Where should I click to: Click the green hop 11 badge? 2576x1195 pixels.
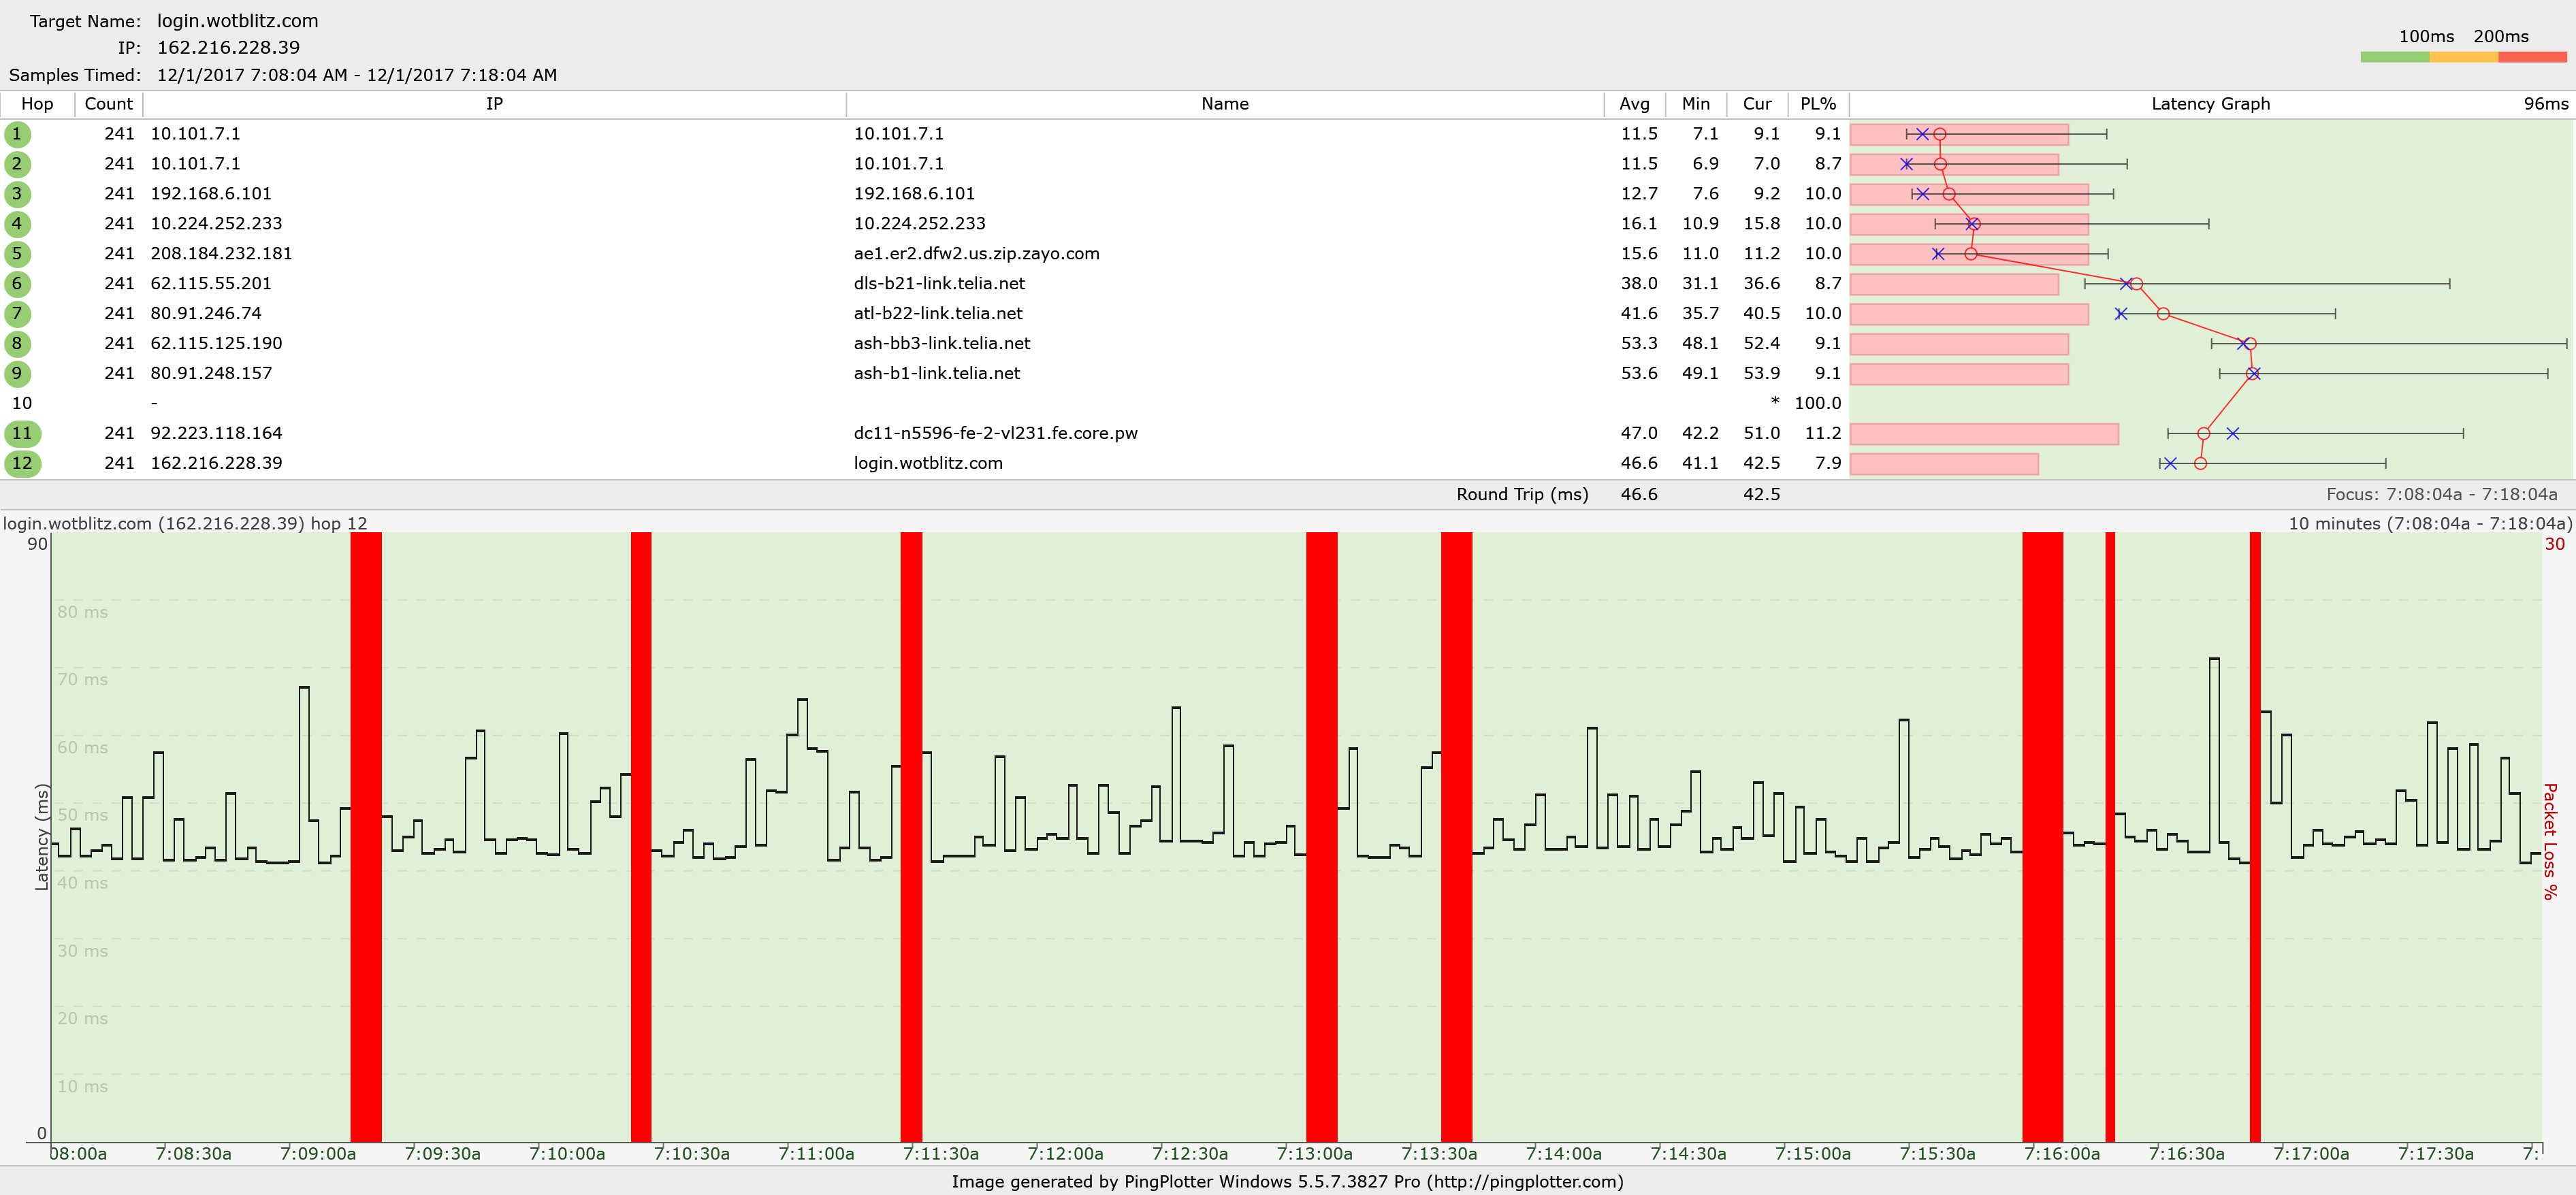click(x=22, y=434)
